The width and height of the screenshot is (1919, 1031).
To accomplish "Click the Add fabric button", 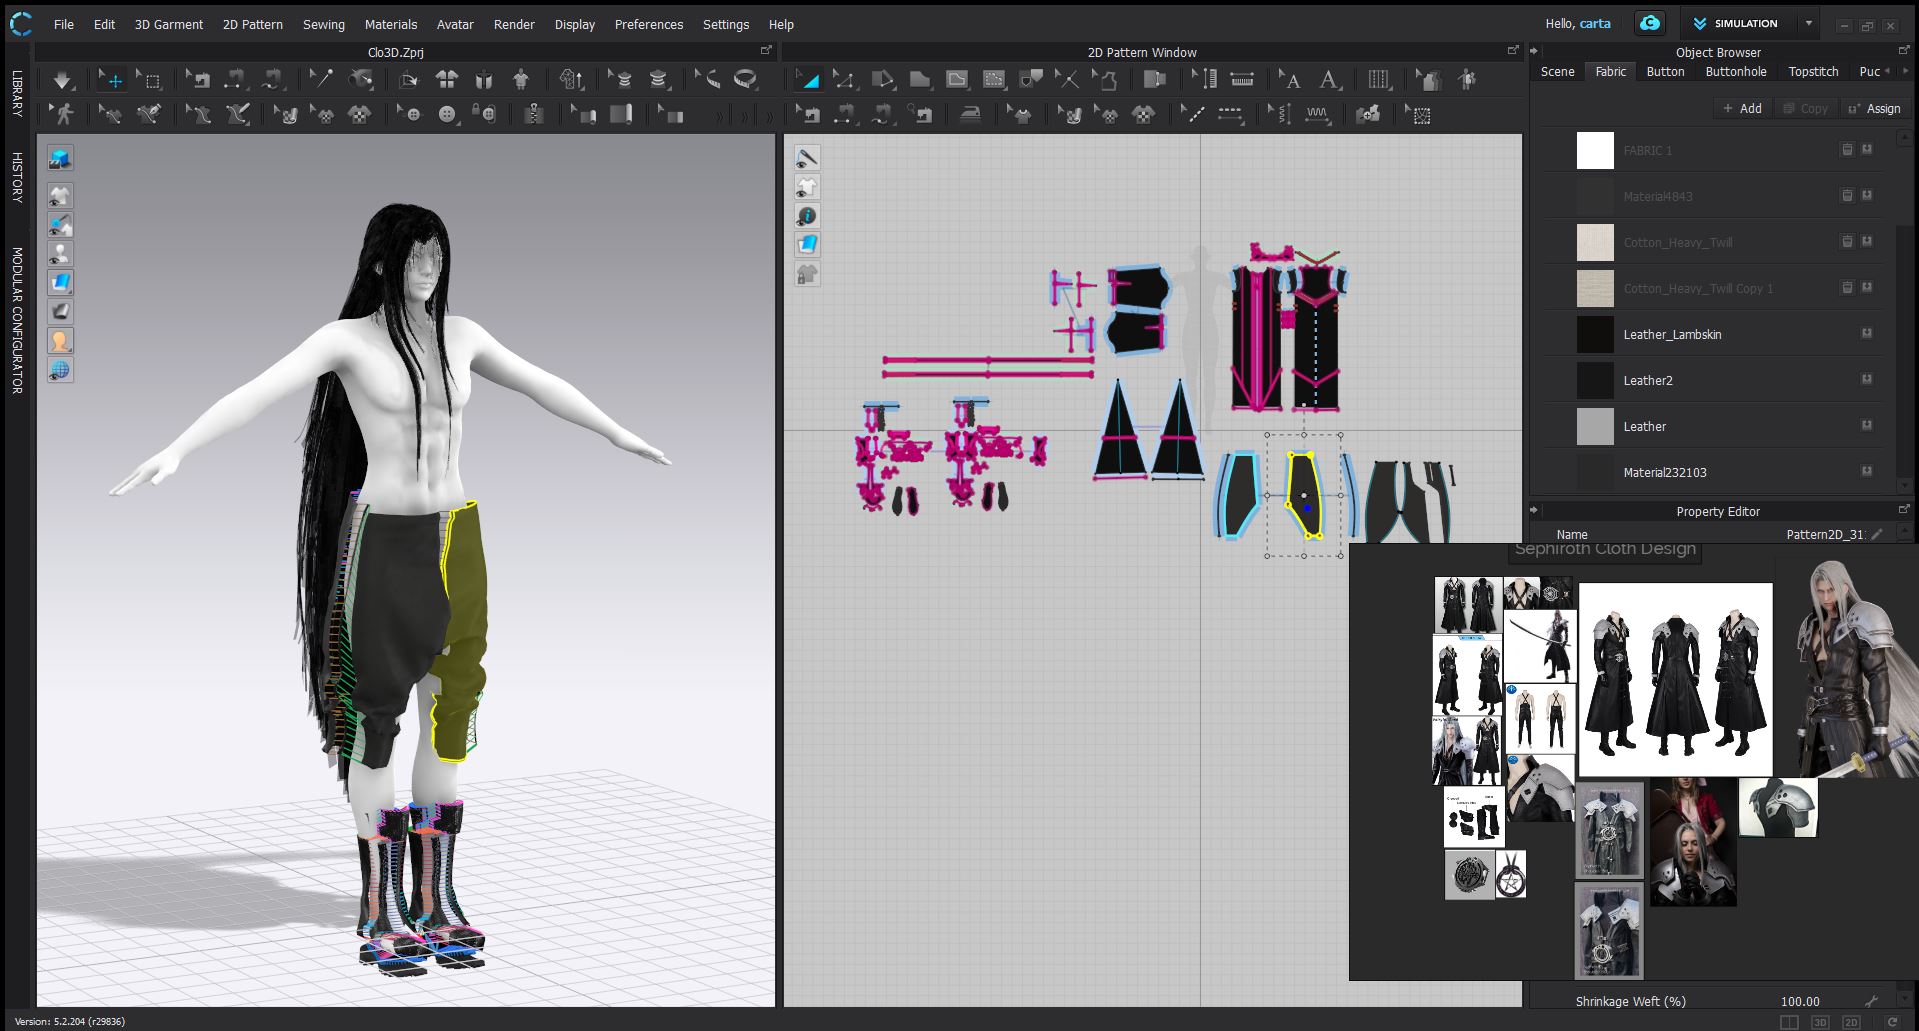I will coord(1742,108).
